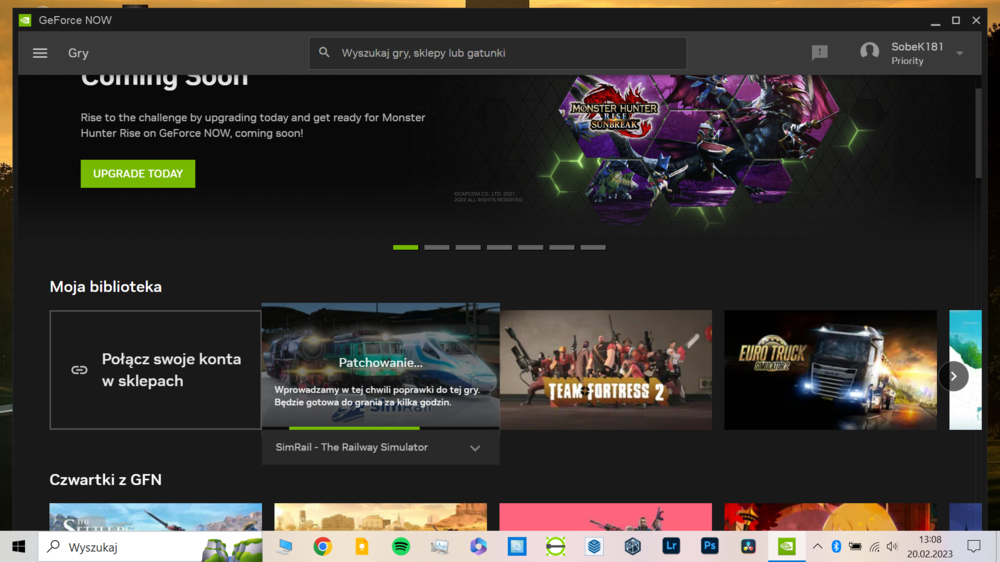This screenshot has height=562, width=1000.
Task: Open Photoshop from the taskbar
Action: [x=709, y=547]
